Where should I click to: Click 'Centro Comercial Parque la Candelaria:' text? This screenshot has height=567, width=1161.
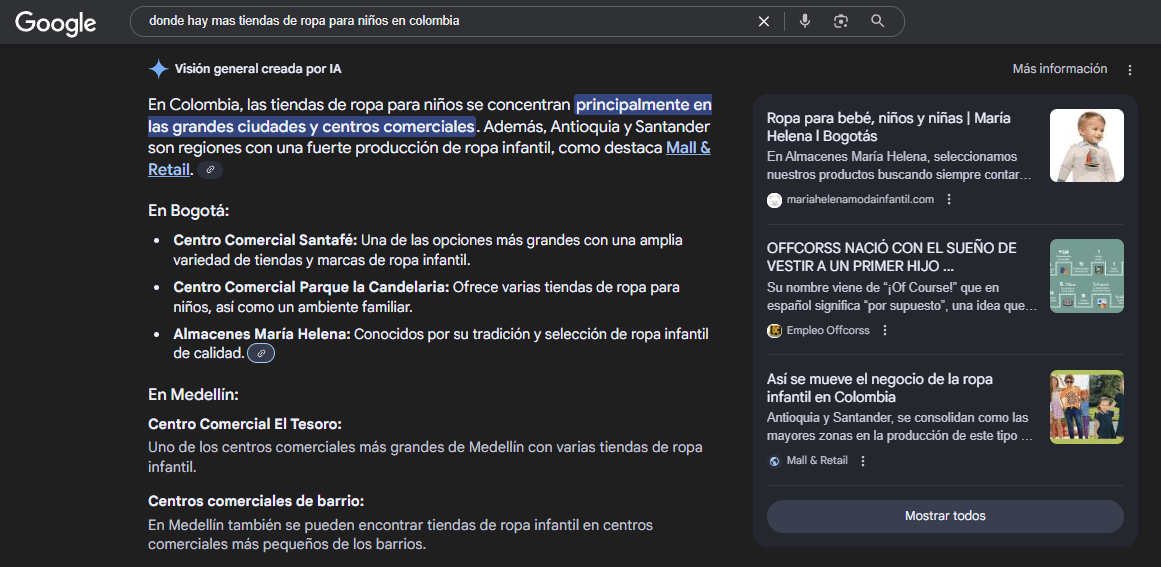(311, 286)
